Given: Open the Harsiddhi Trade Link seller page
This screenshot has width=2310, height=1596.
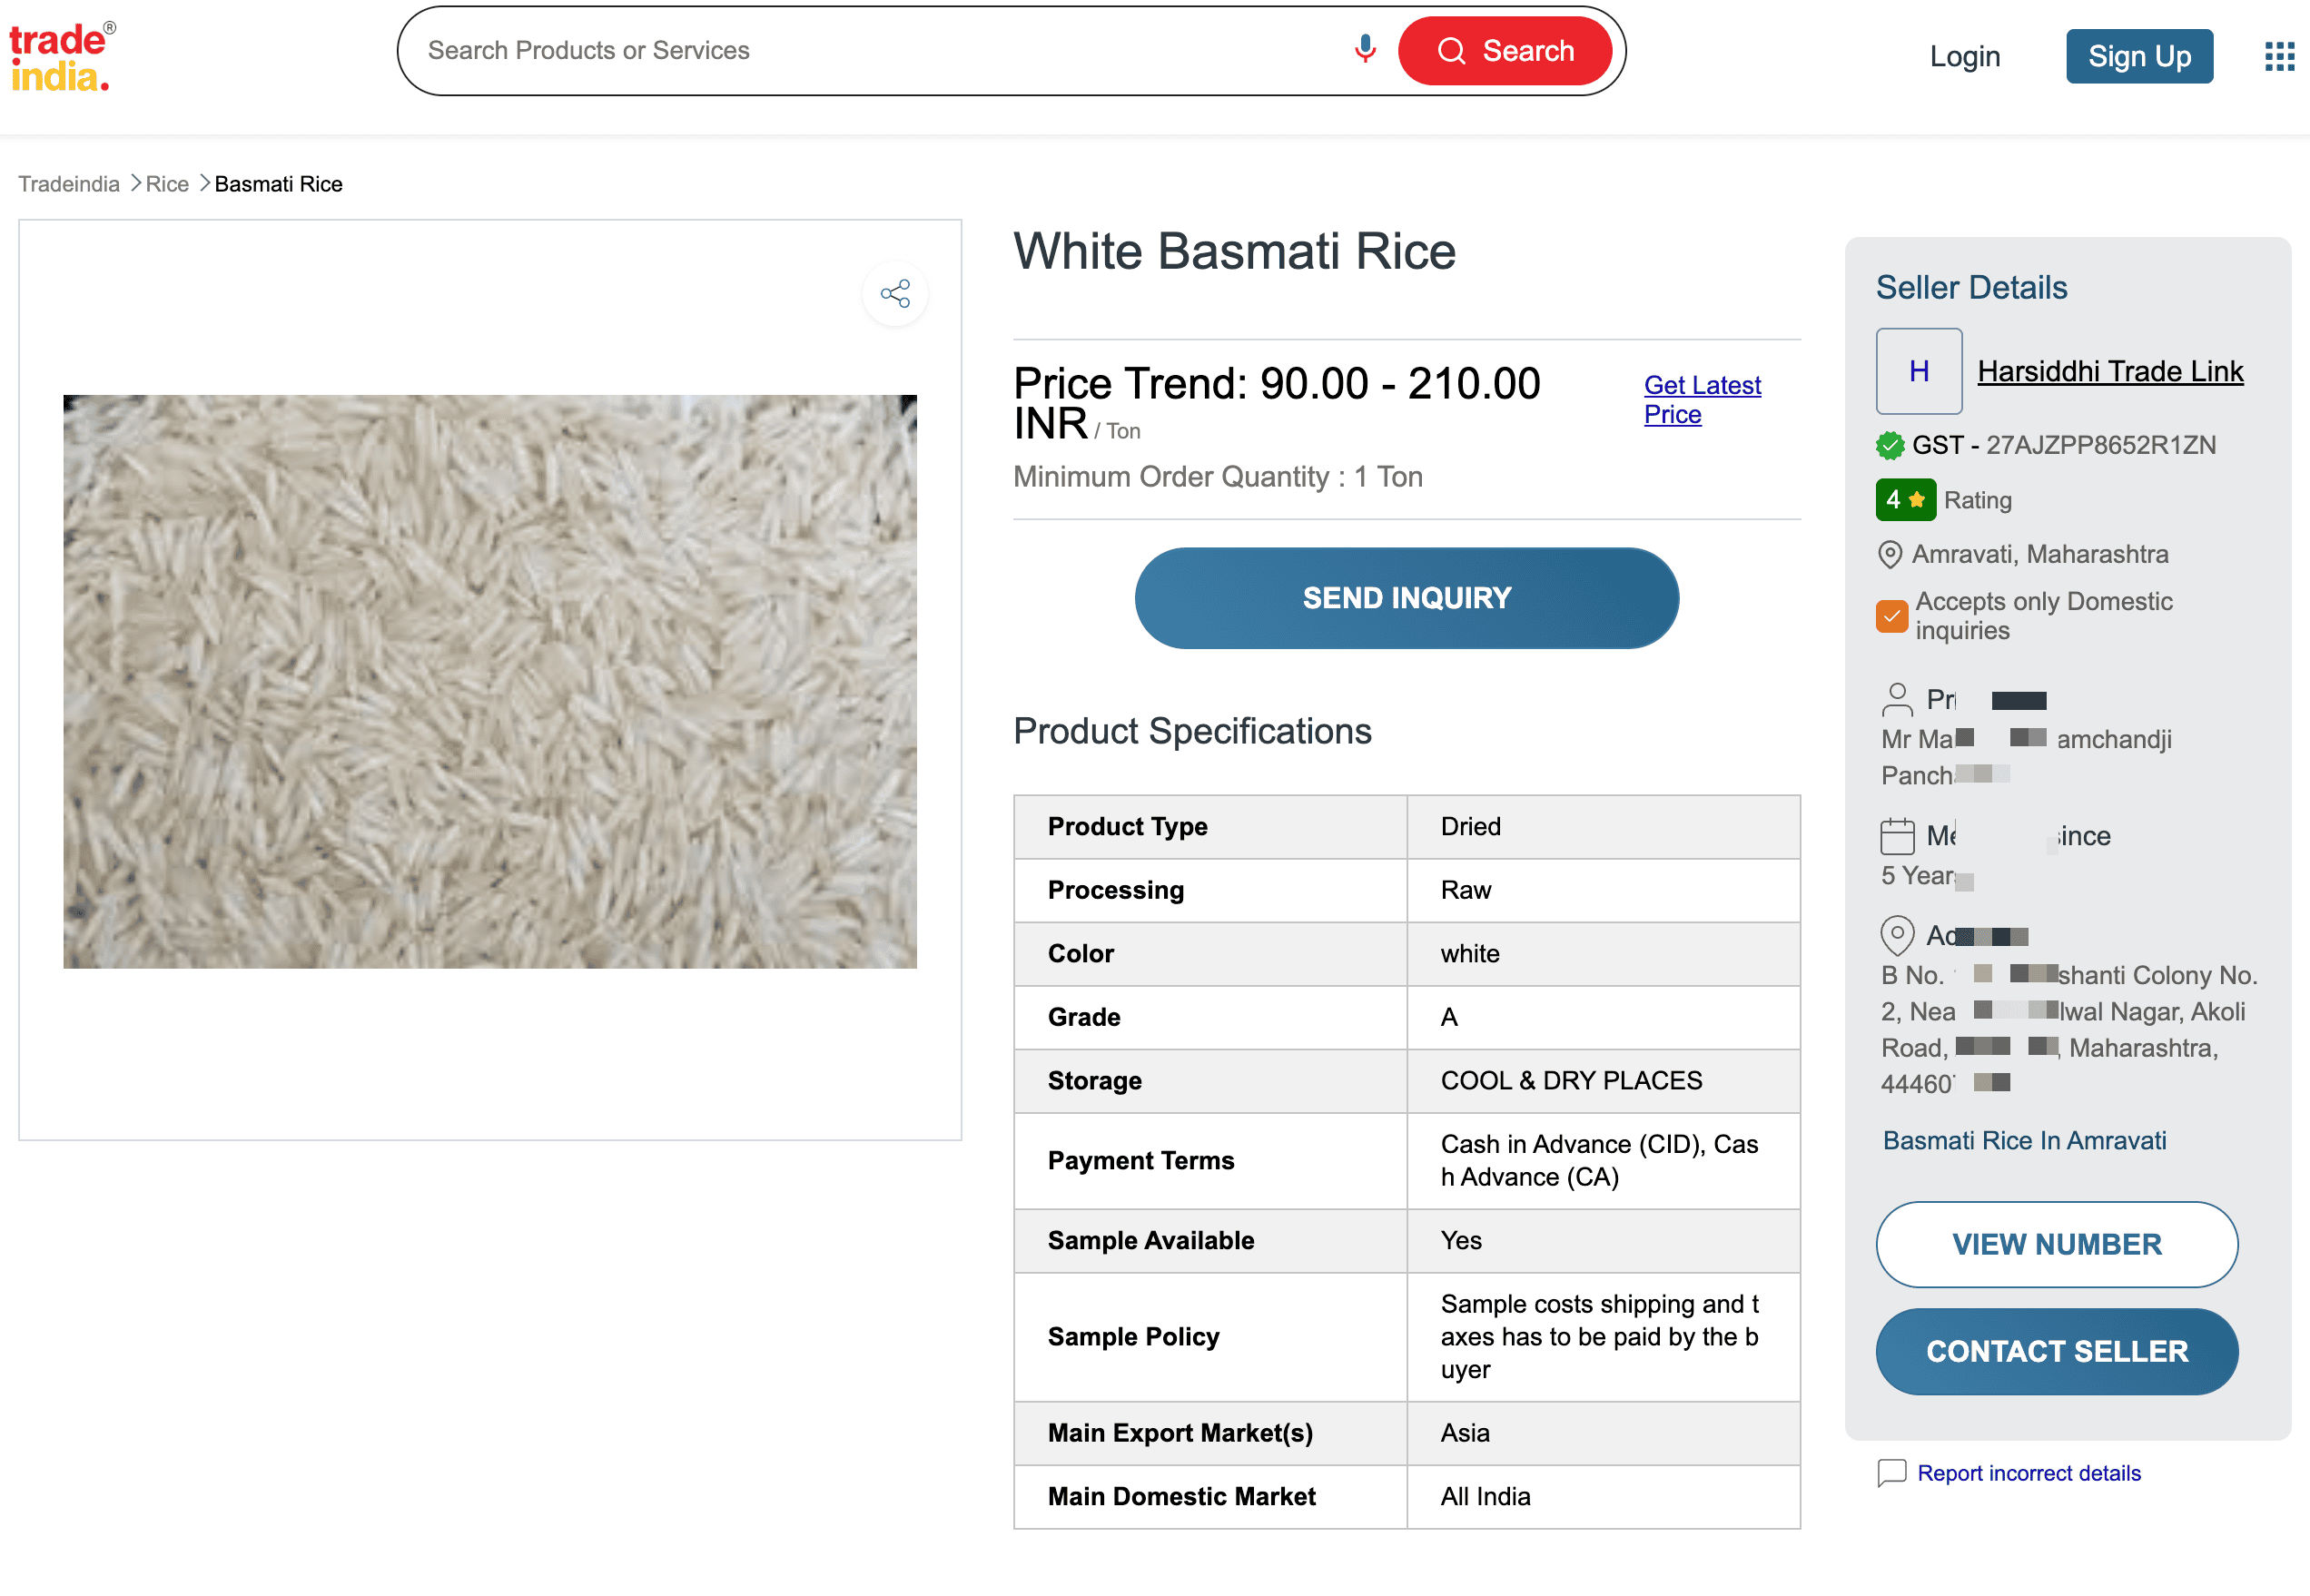Looking at the screenshot, I should pyautogui.click(x=2110, y=371).
